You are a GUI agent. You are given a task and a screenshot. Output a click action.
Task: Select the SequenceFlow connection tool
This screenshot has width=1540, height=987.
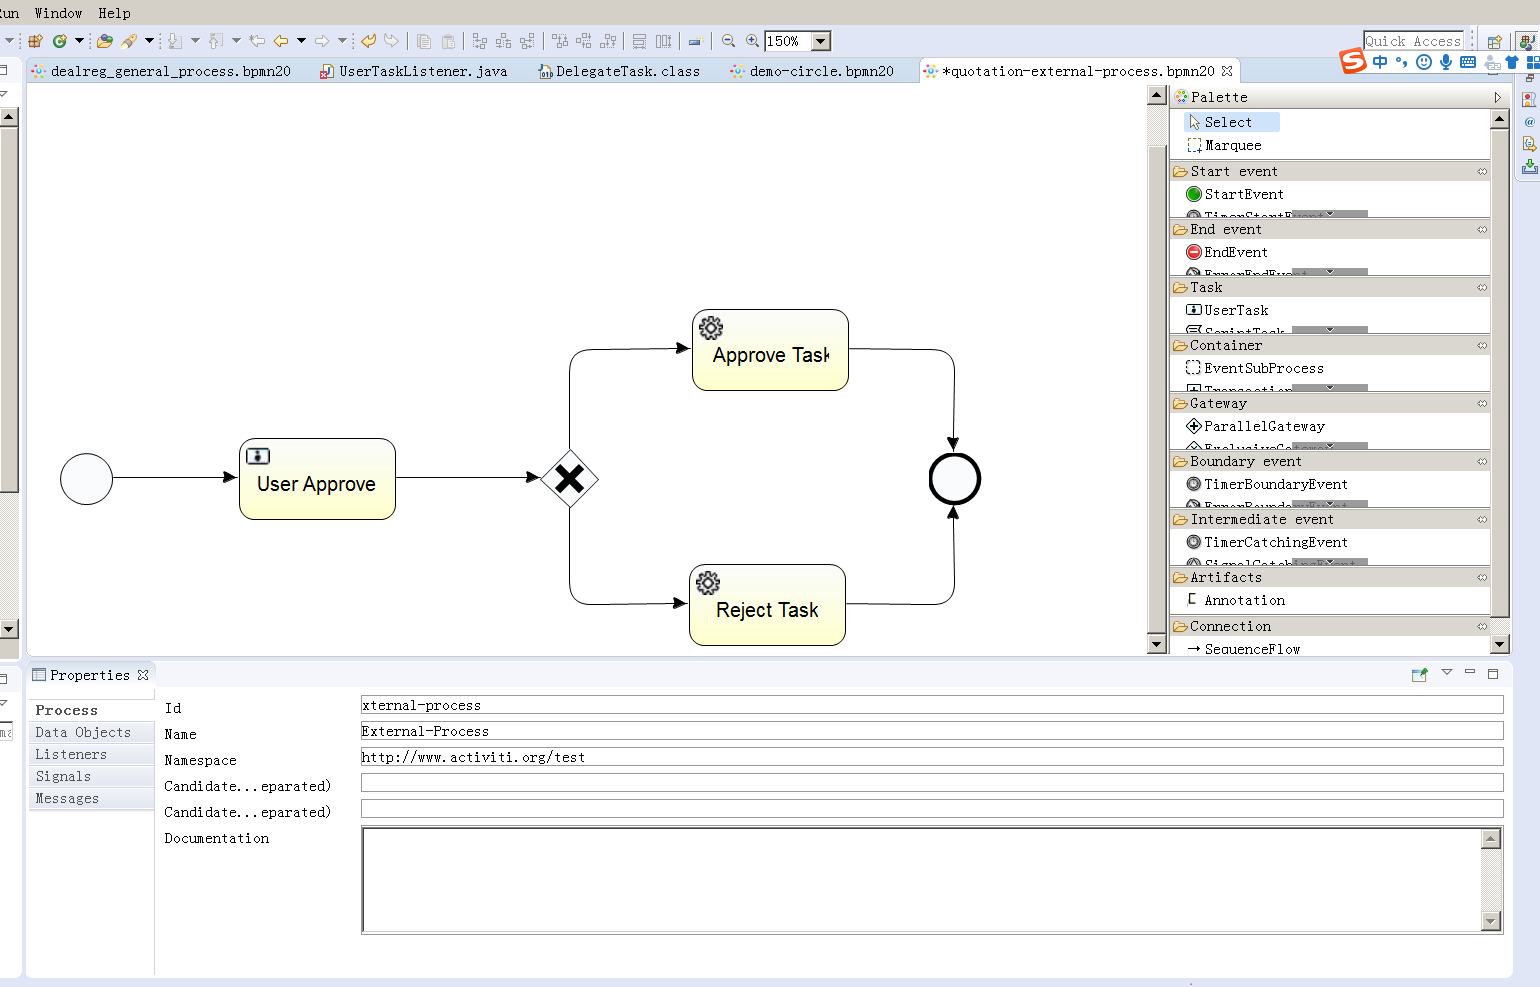[1252, 648]
